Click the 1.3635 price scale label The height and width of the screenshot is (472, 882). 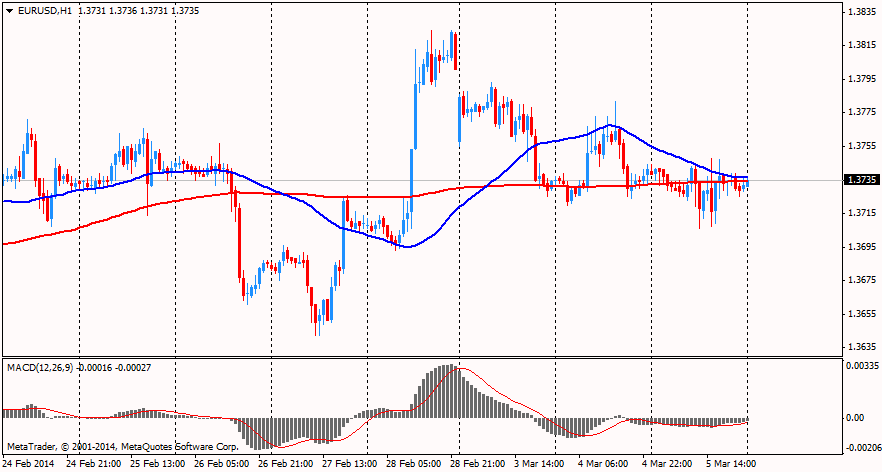click(x=861, y=347)
